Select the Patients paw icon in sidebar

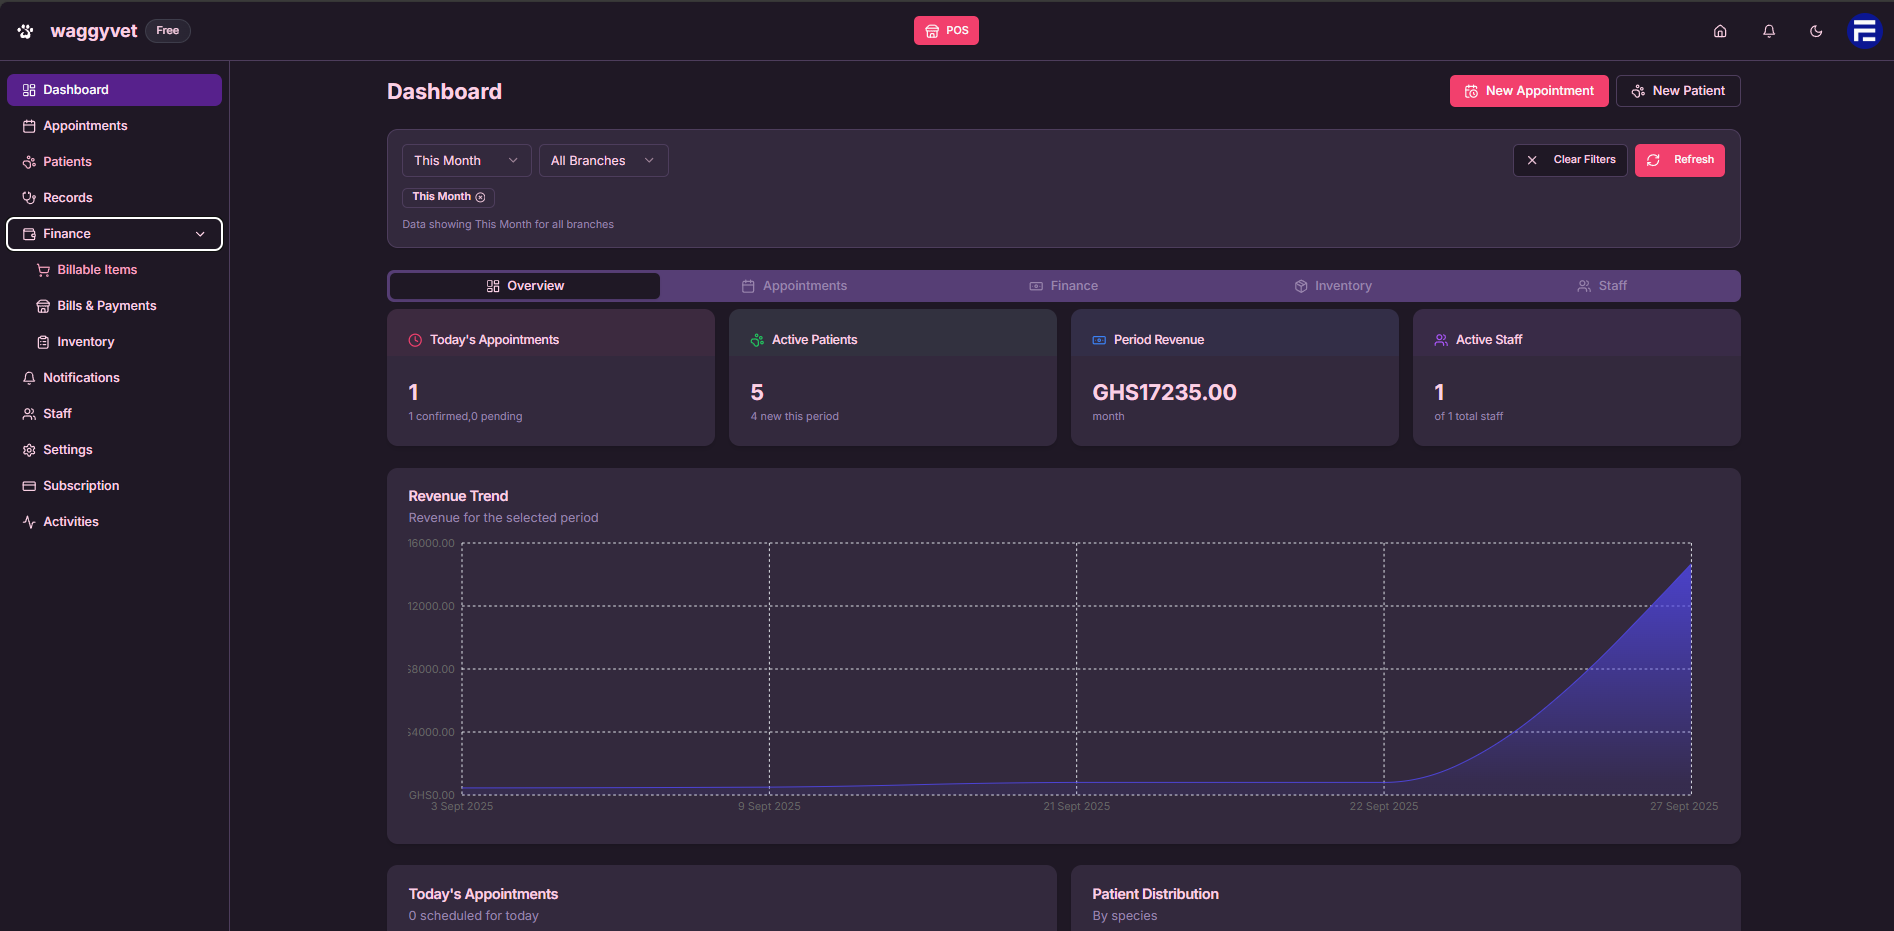29,161
